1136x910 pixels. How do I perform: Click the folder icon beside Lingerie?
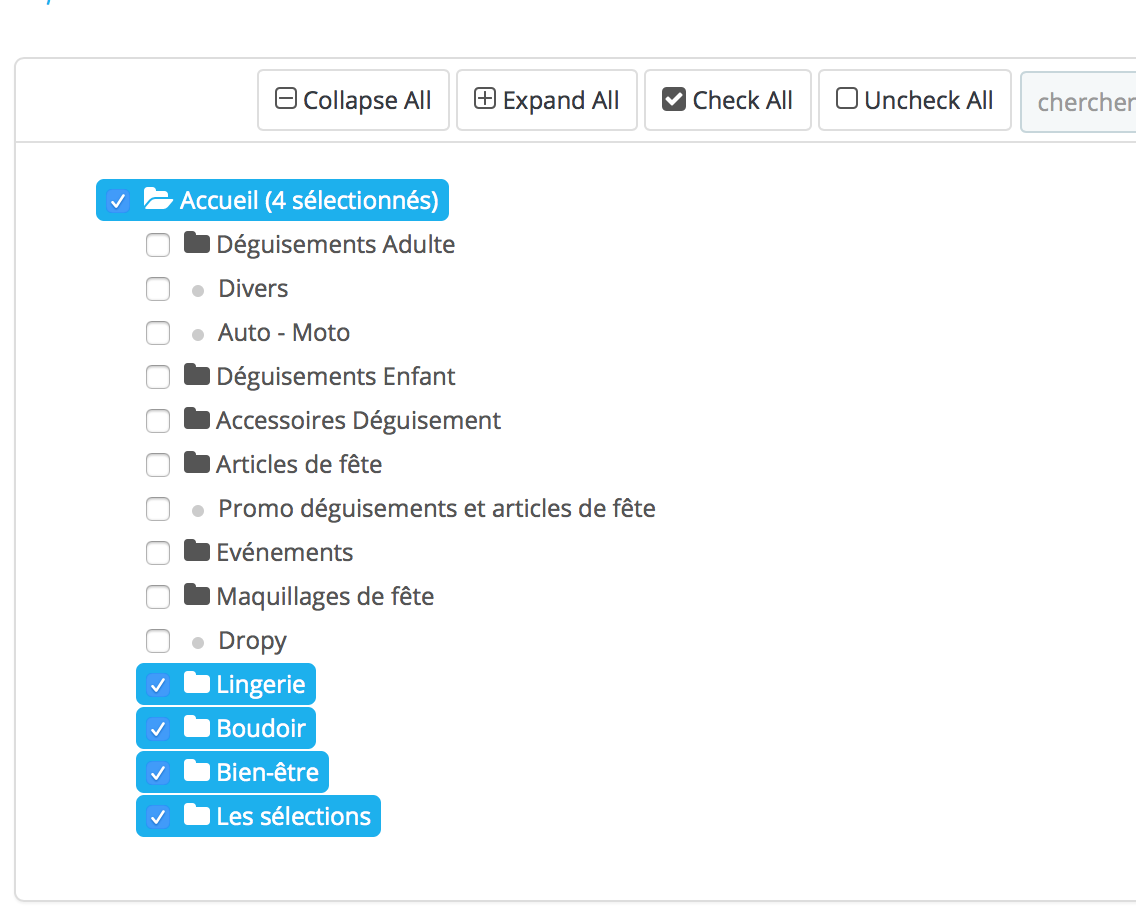[x=197, y=683]
